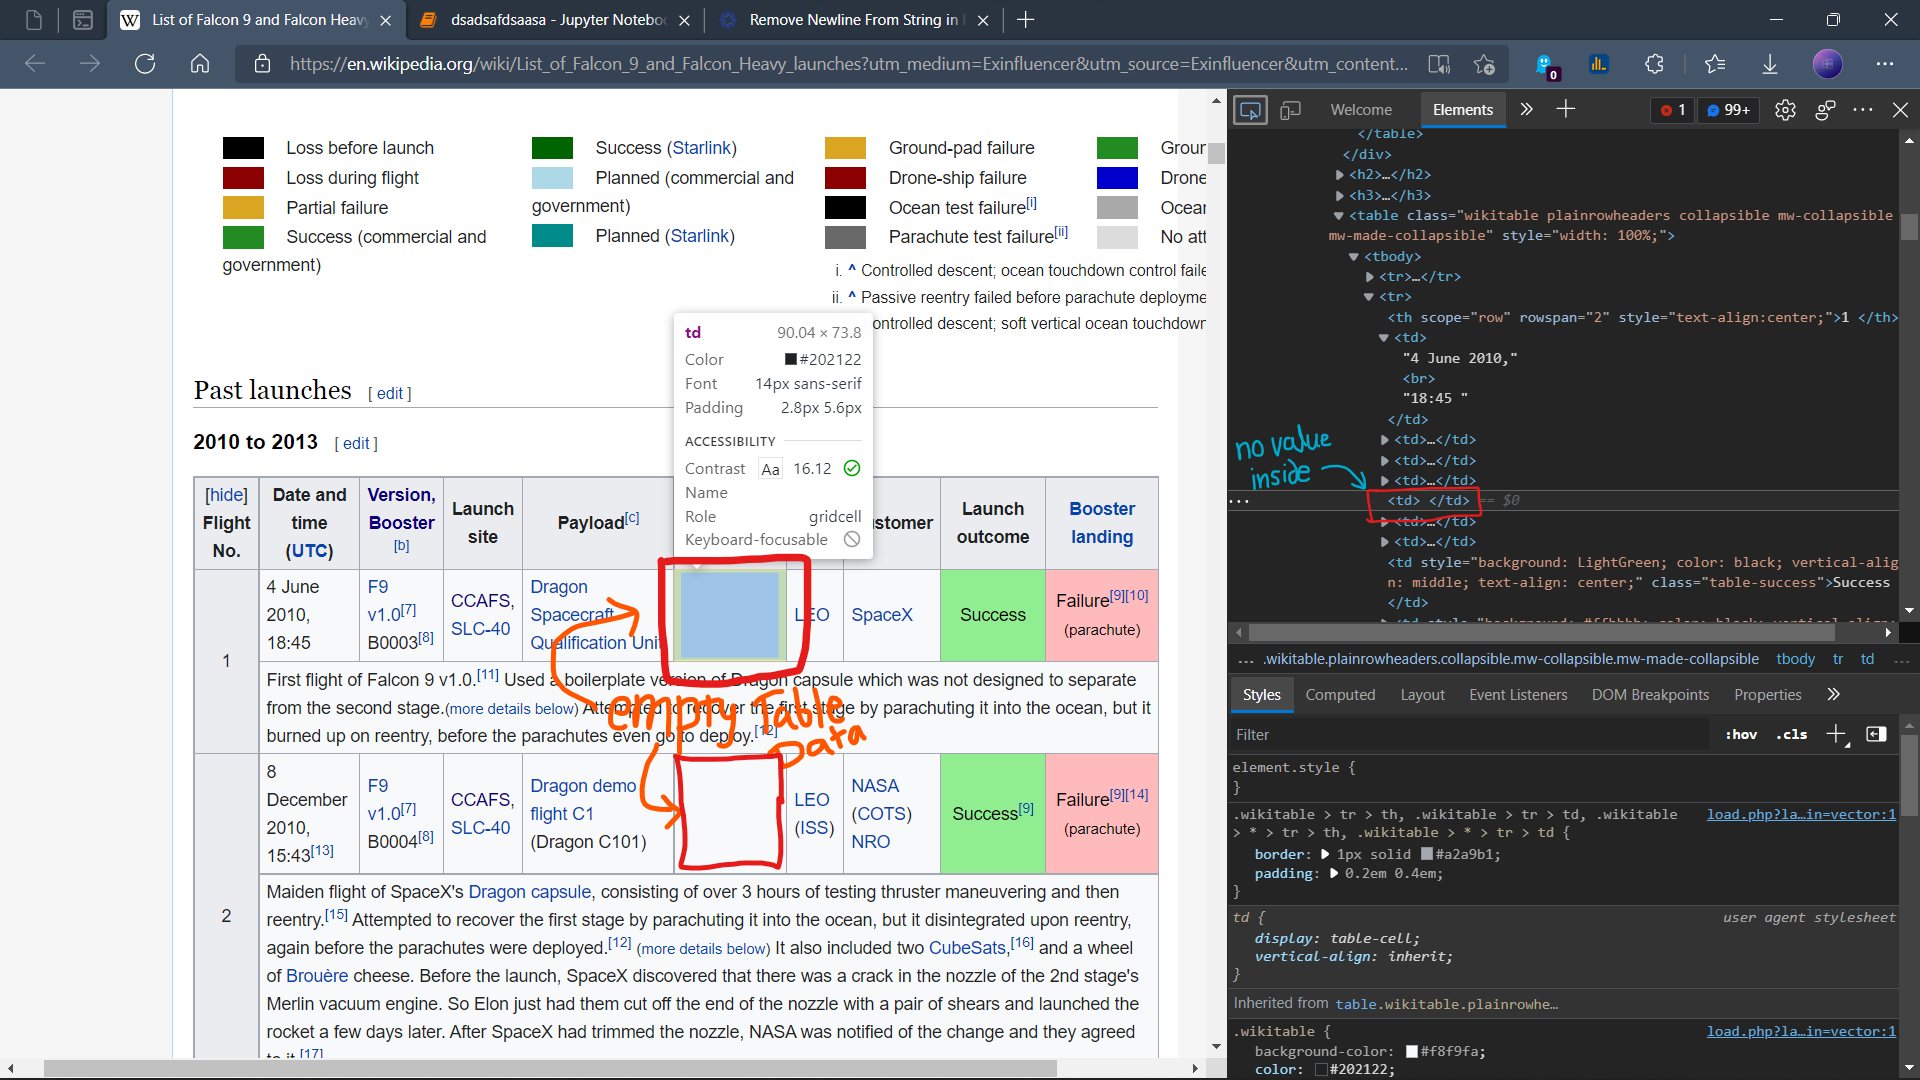Open the Dragon demo flight C1 link
Image resolution: width=1920 pixels, height=1080 pixels.
click(583, 800)
